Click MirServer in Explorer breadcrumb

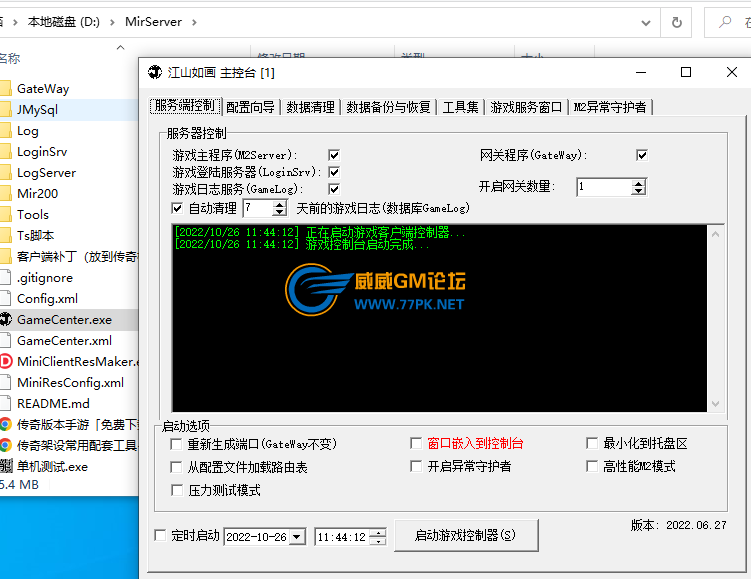[153, 22]
